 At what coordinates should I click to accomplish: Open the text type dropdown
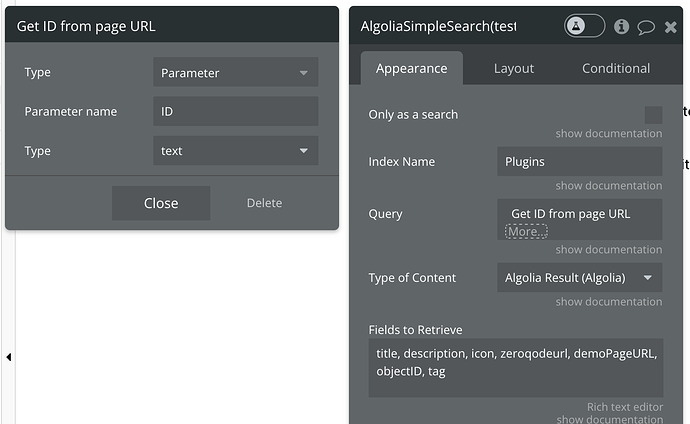[235, 150]
